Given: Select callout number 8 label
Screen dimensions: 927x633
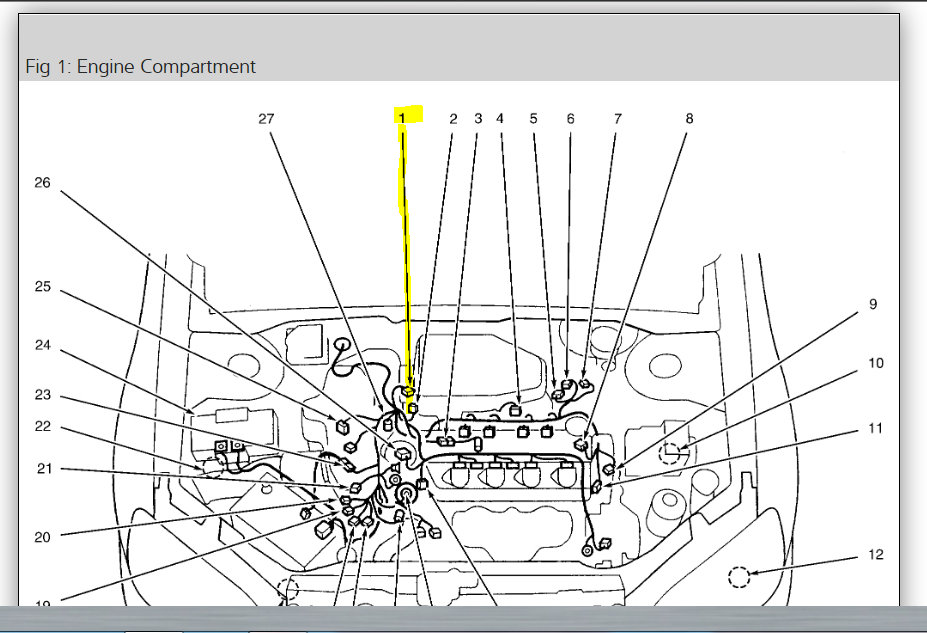Looking at the screenshot, I should point(689,119).
